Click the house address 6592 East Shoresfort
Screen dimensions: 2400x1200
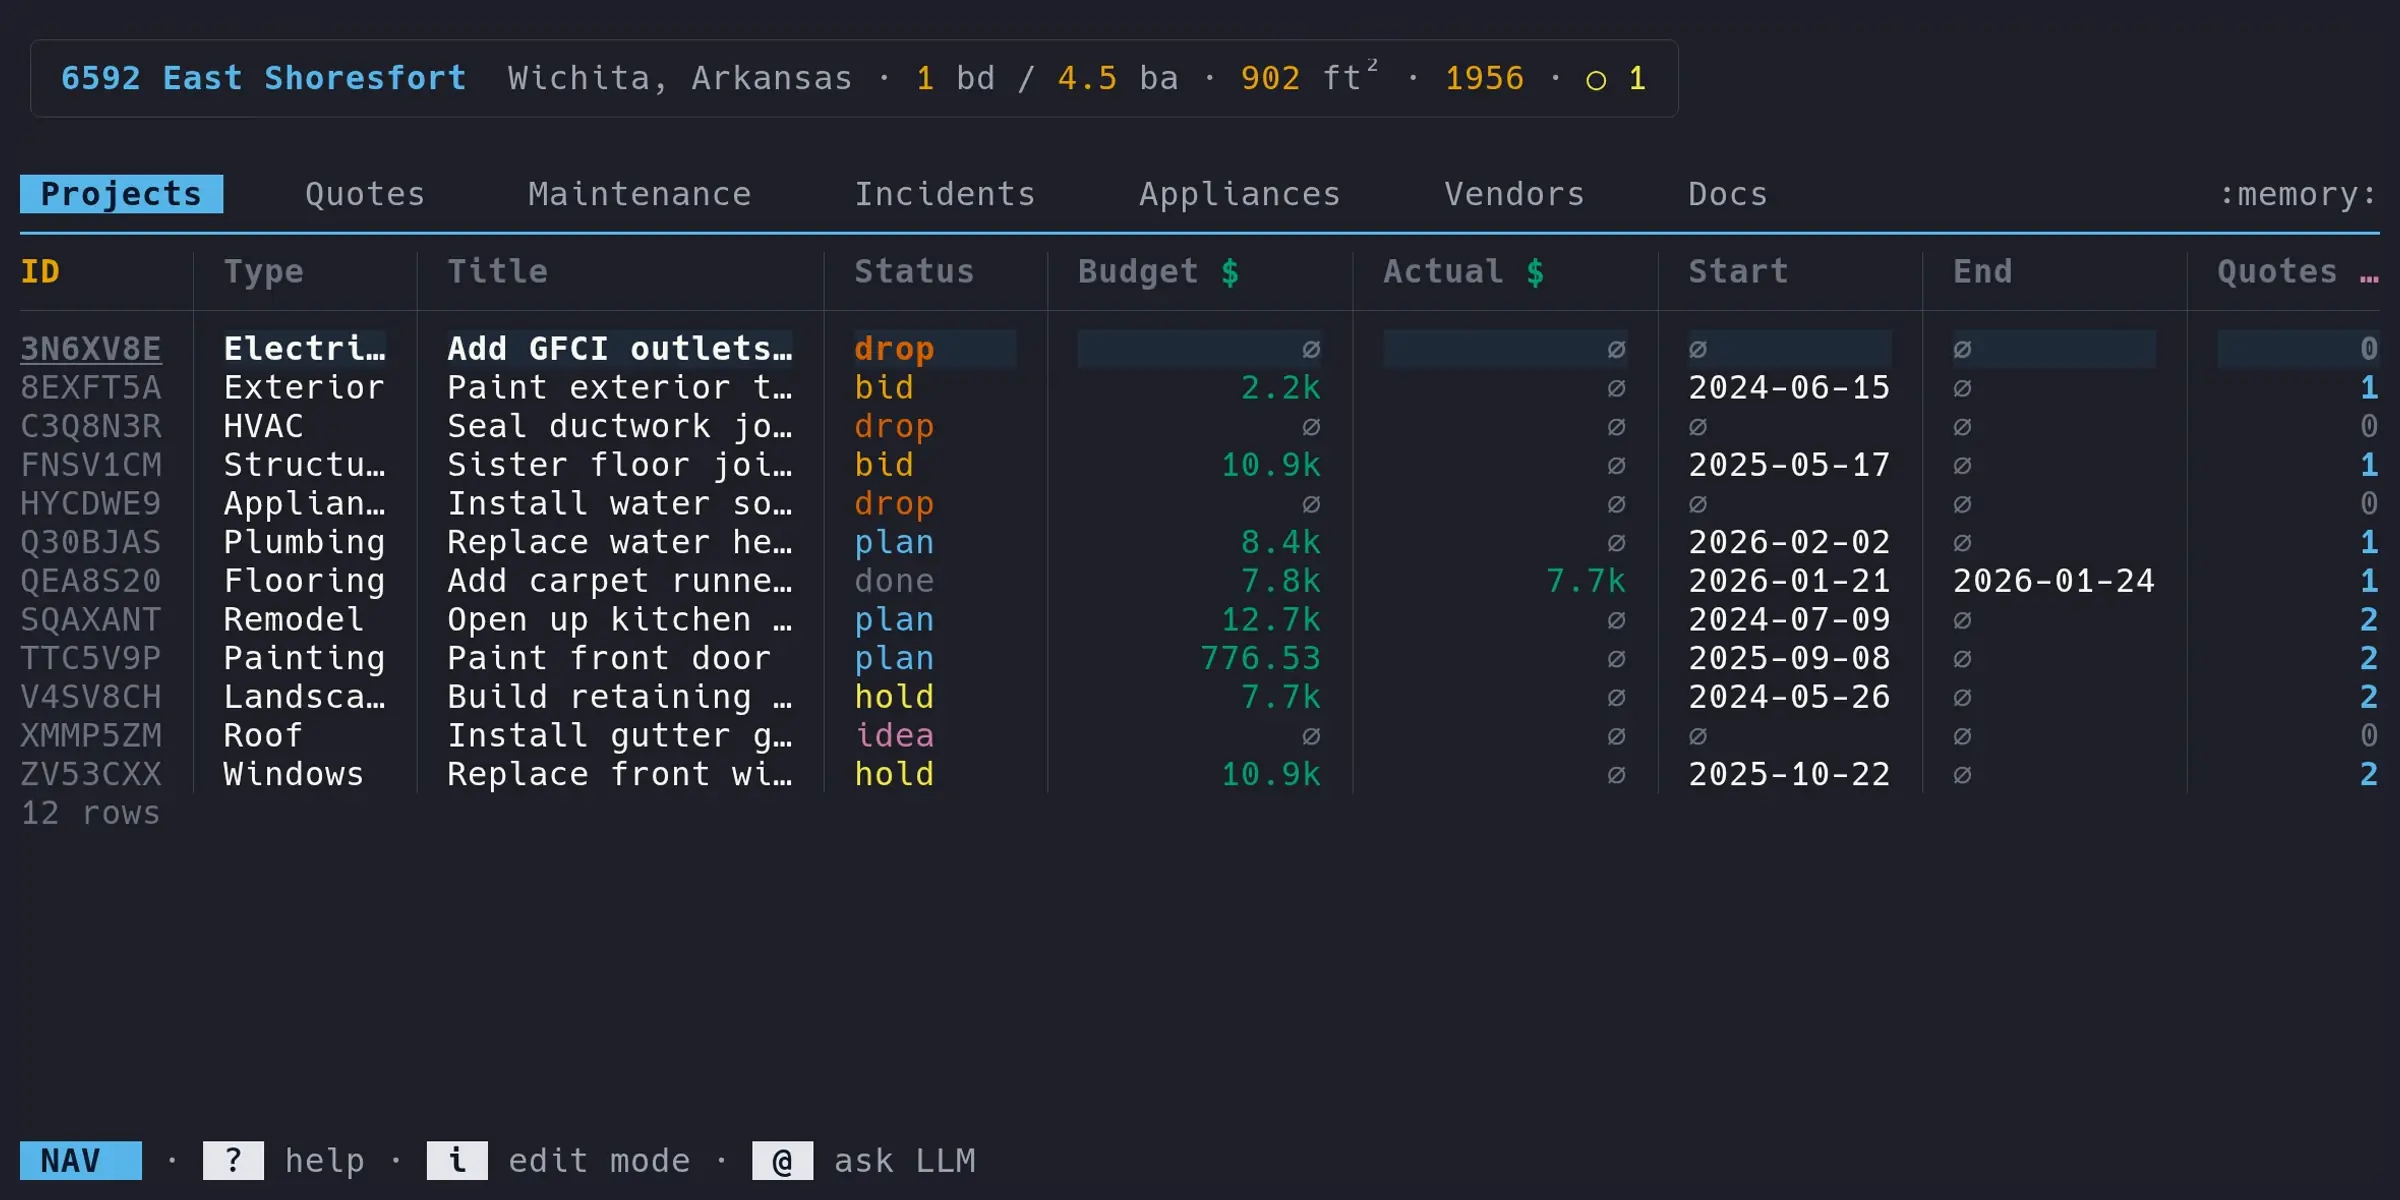click(x=264, y=78)
